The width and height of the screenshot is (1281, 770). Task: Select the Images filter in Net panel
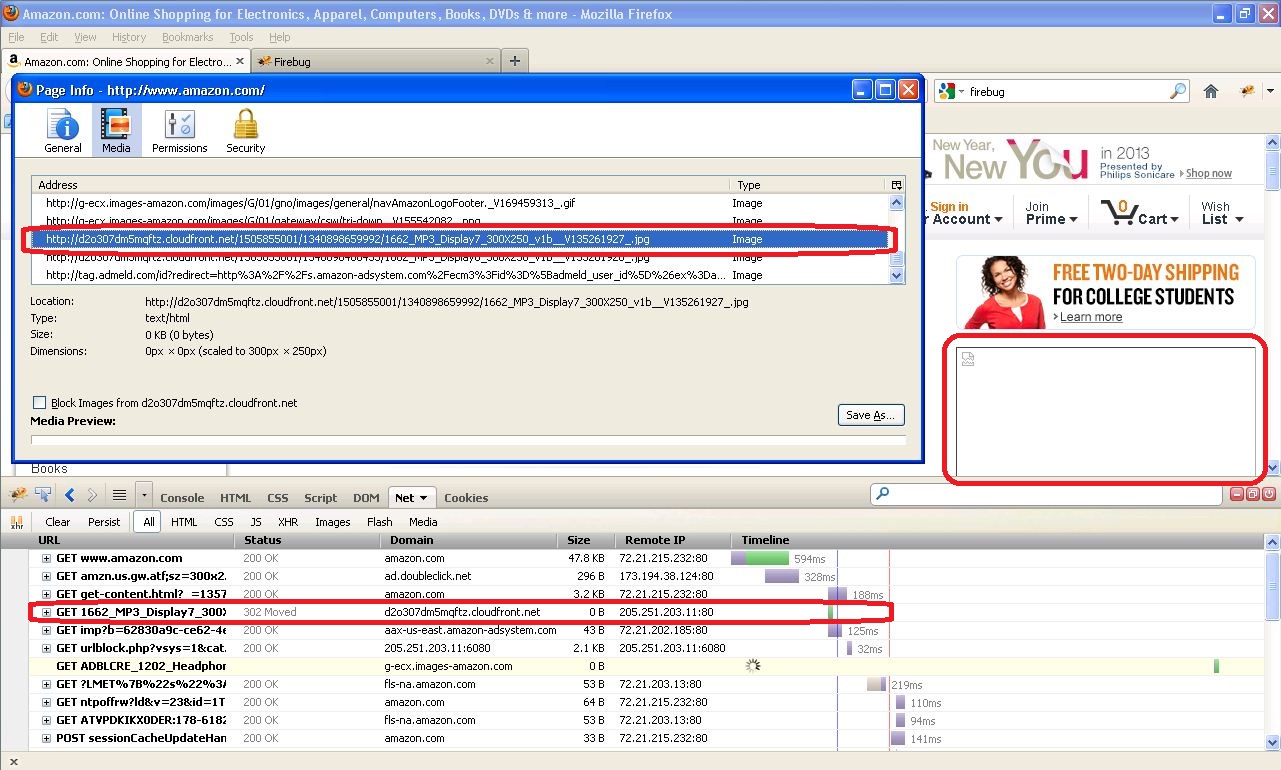(332, 522)
